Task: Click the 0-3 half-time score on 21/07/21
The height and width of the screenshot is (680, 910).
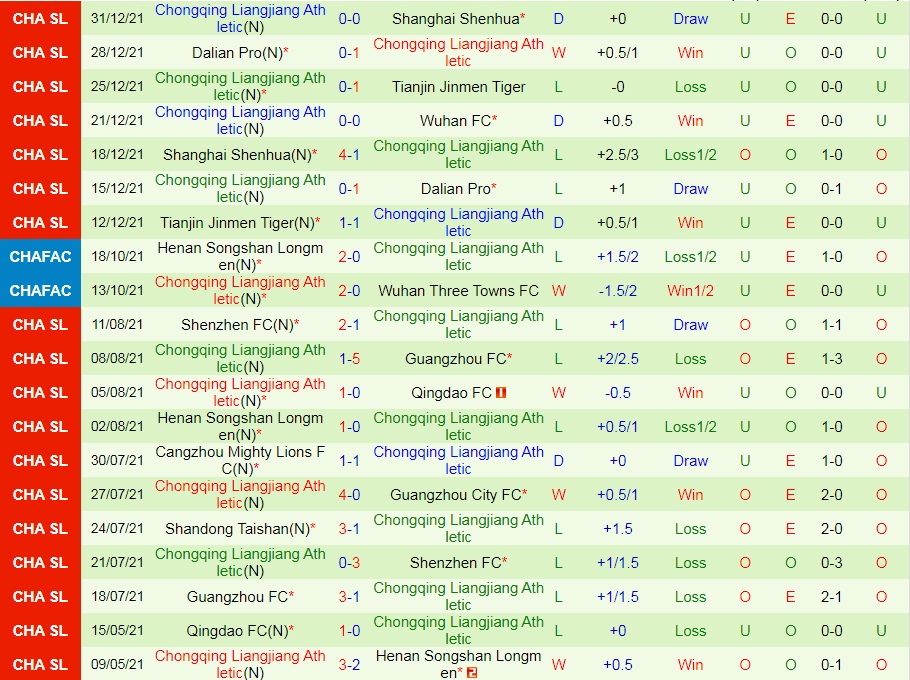Action: pos(832,563)
